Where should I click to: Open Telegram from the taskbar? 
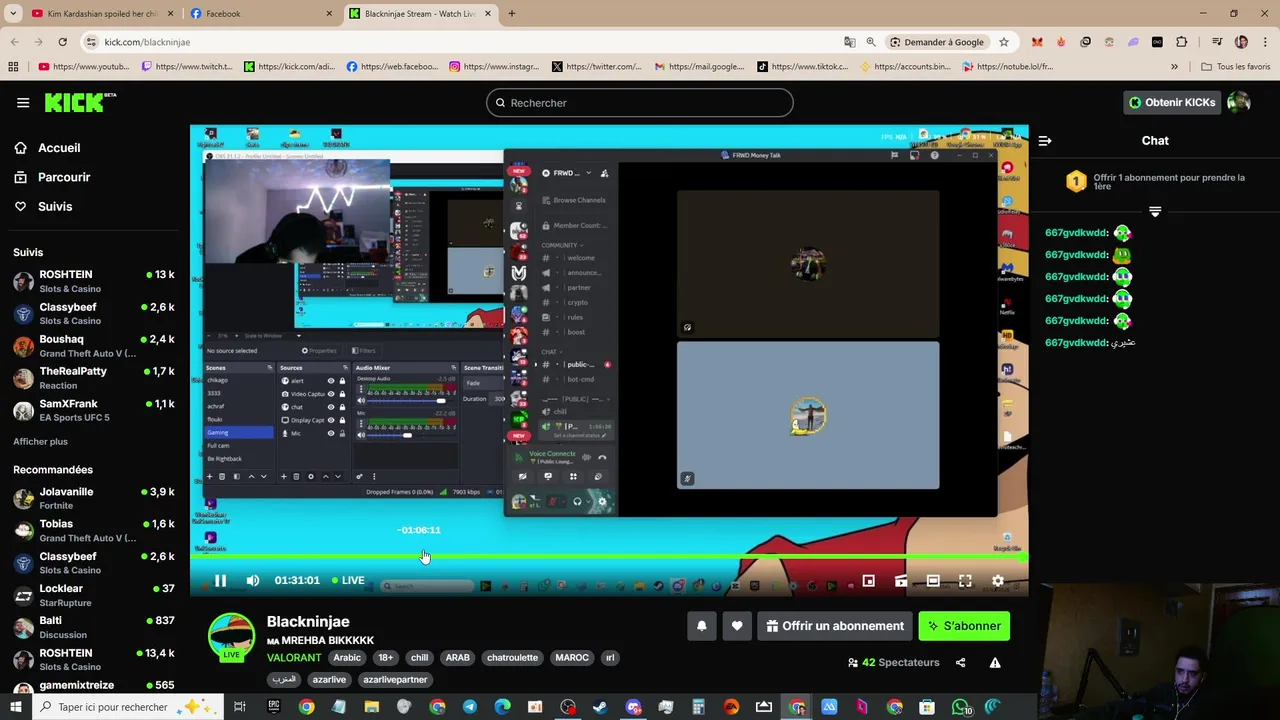pos(470,707)
